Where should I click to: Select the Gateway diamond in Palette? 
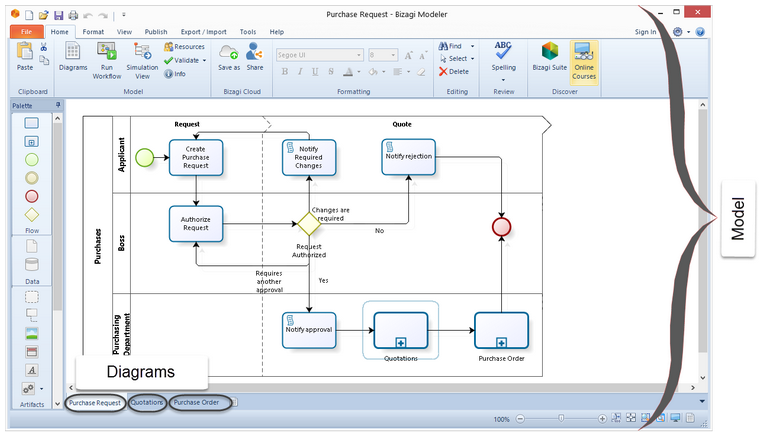32,215
